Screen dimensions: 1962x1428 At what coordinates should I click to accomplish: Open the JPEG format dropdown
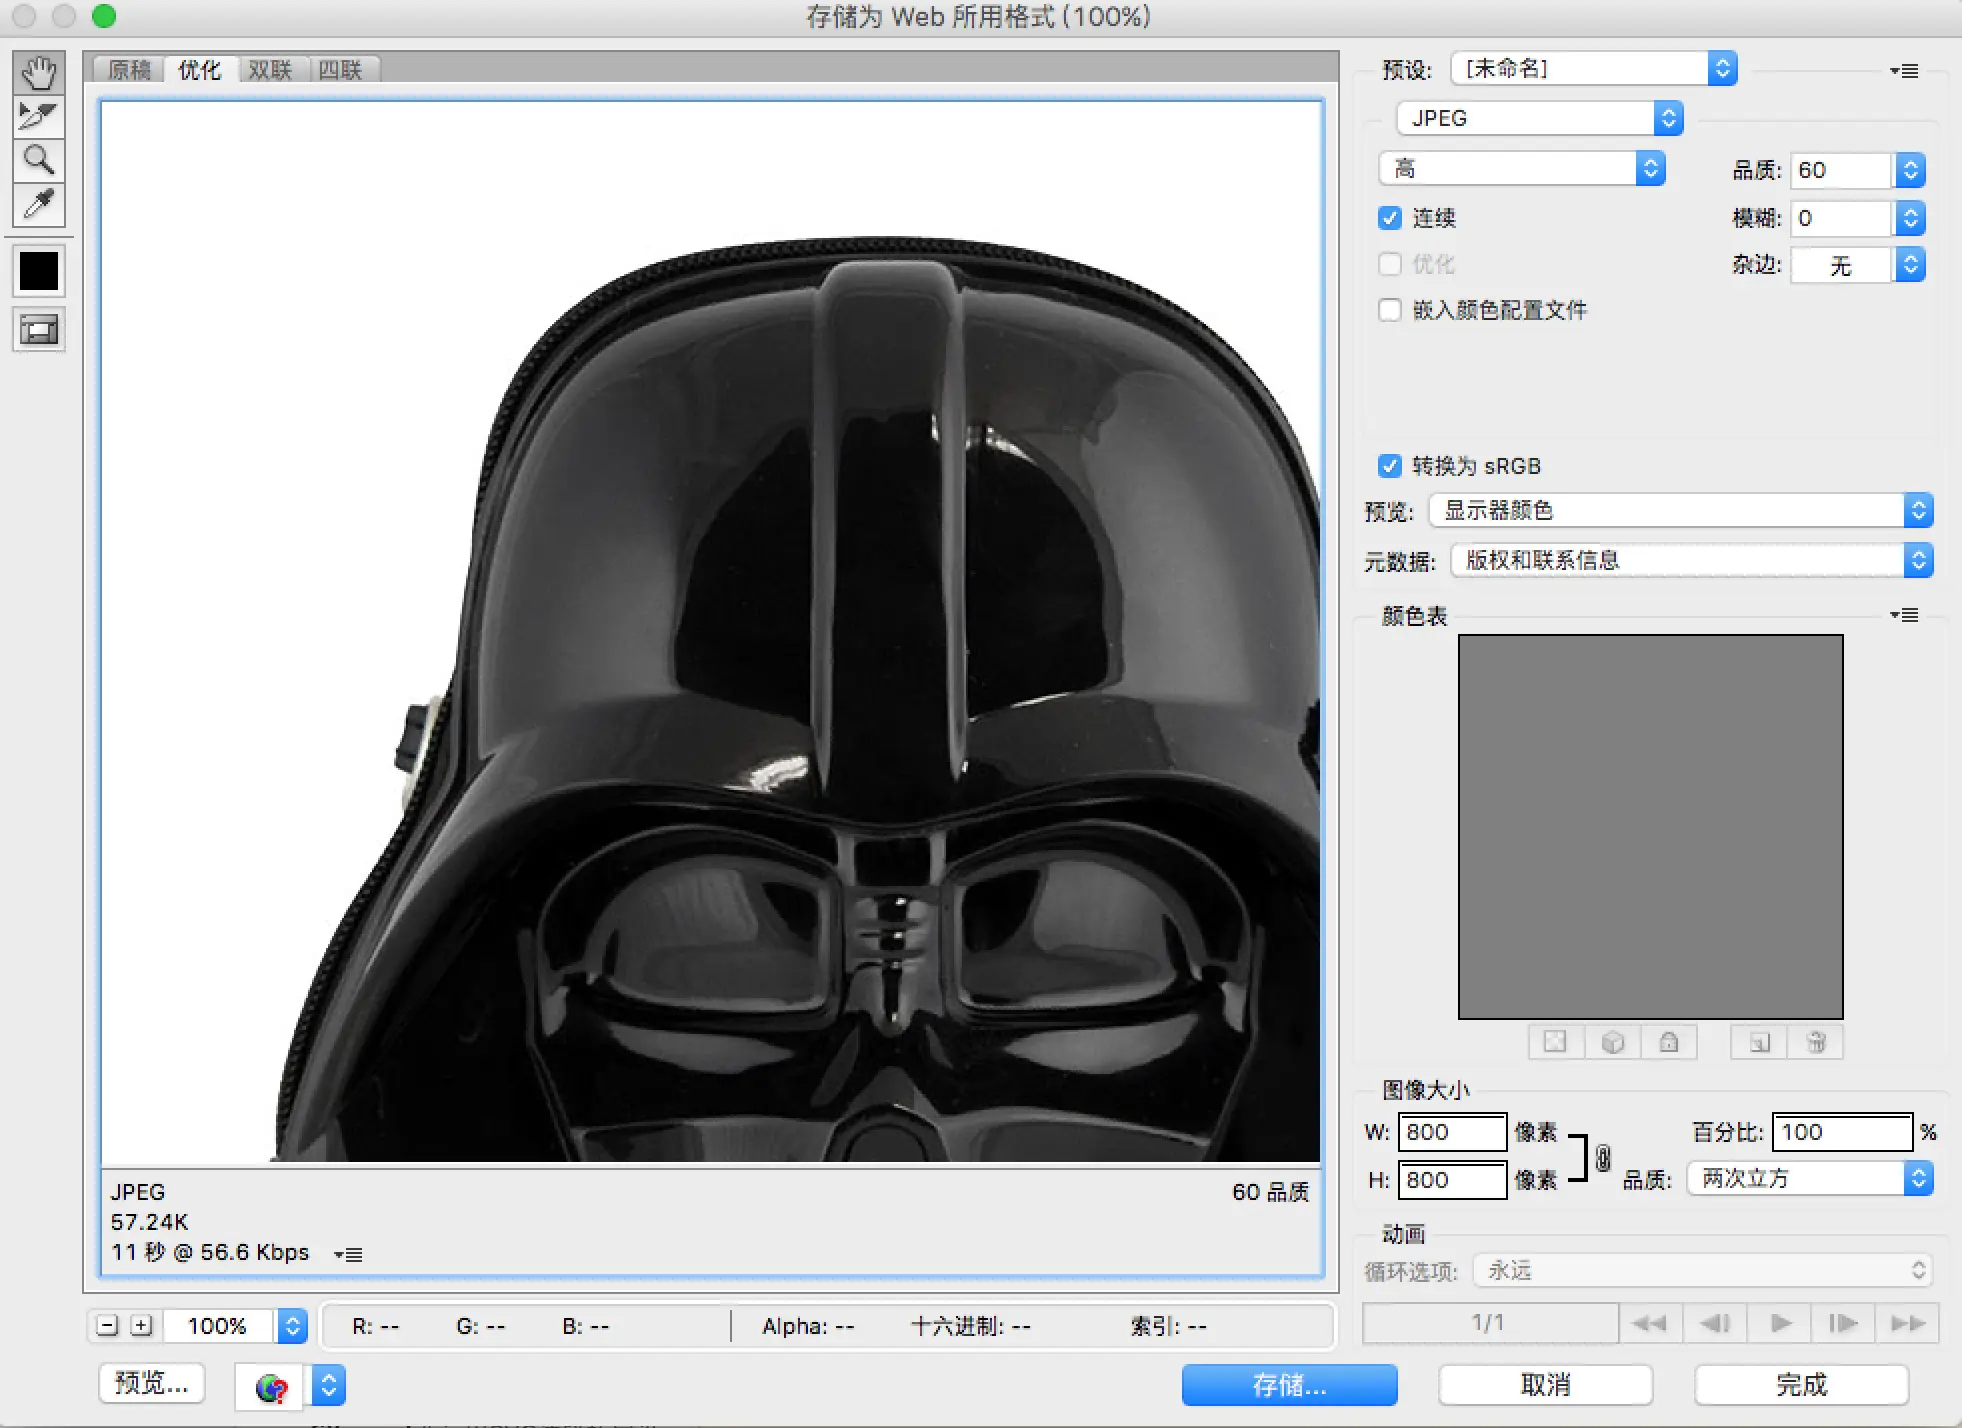(x=1540, y=118)
